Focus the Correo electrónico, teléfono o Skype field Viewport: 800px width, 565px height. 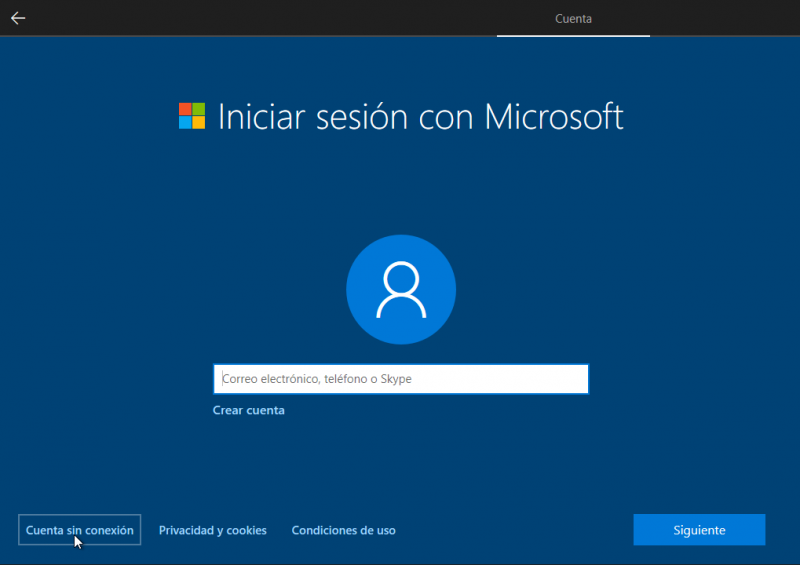coord(400,379)
